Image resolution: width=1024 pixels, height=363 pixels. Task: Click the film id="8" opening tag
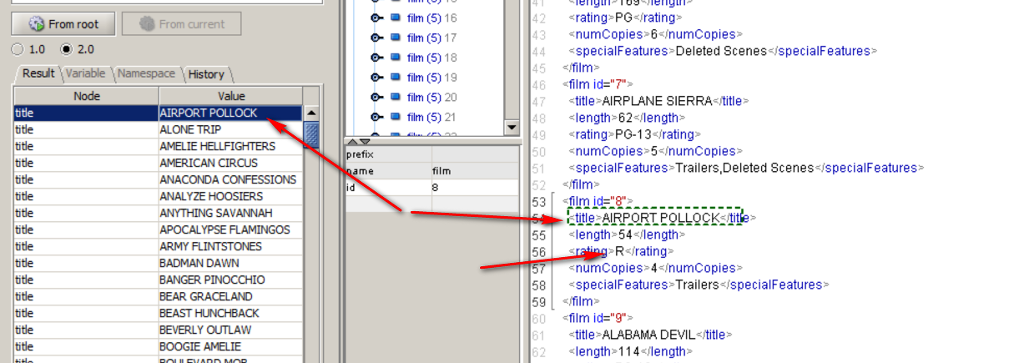tap(597, 200)
